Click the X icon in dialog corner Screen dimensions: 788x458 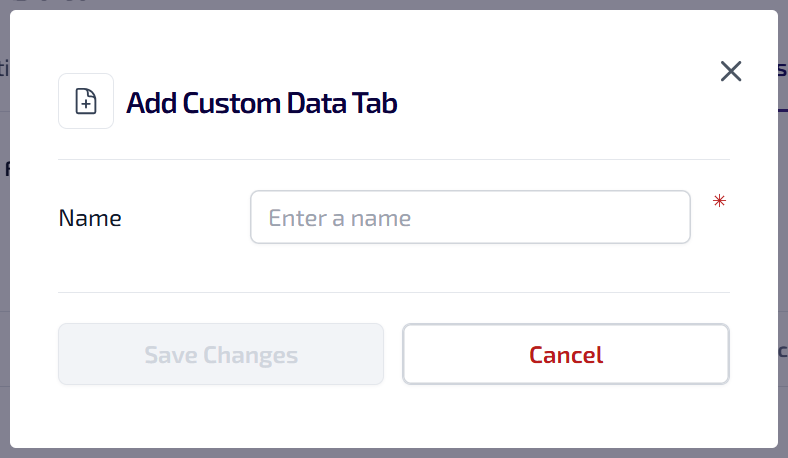point(731,71)
